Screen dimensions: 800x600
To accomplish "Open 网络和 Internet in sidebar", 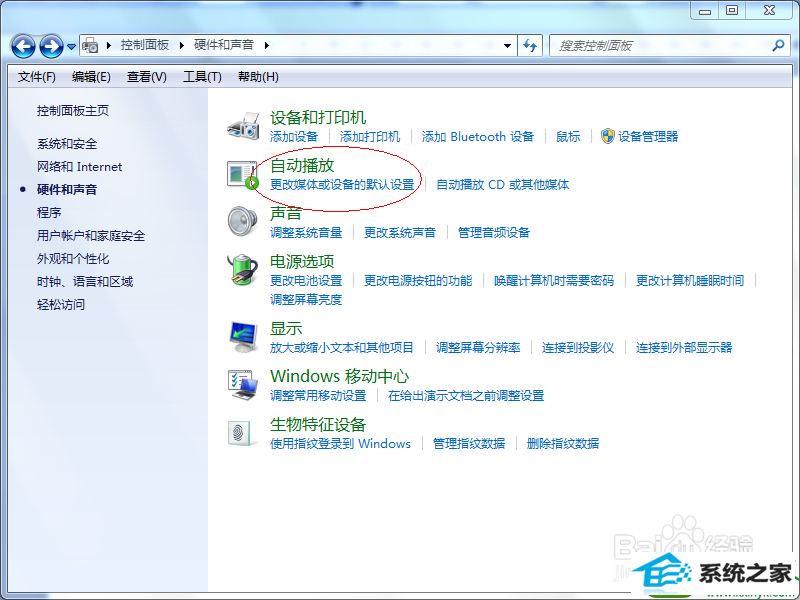I will [80, 167].
